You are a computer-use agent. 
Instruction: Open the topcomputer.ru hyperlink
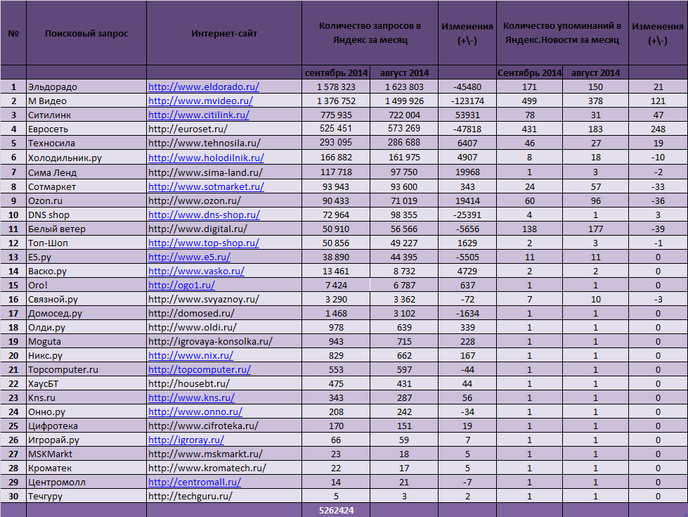point(199,370)
